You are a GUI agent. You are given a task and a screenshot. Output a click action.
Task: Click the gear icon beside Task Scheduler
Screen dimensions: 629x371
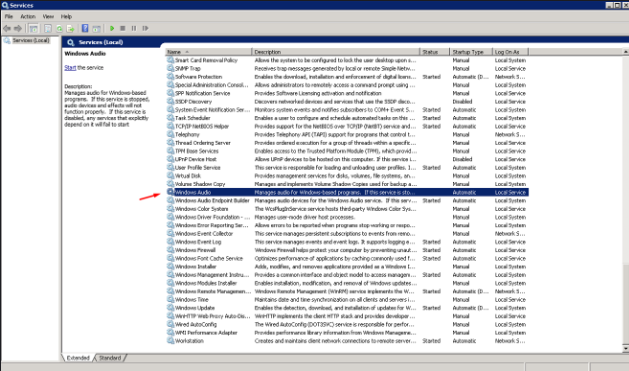170,118
